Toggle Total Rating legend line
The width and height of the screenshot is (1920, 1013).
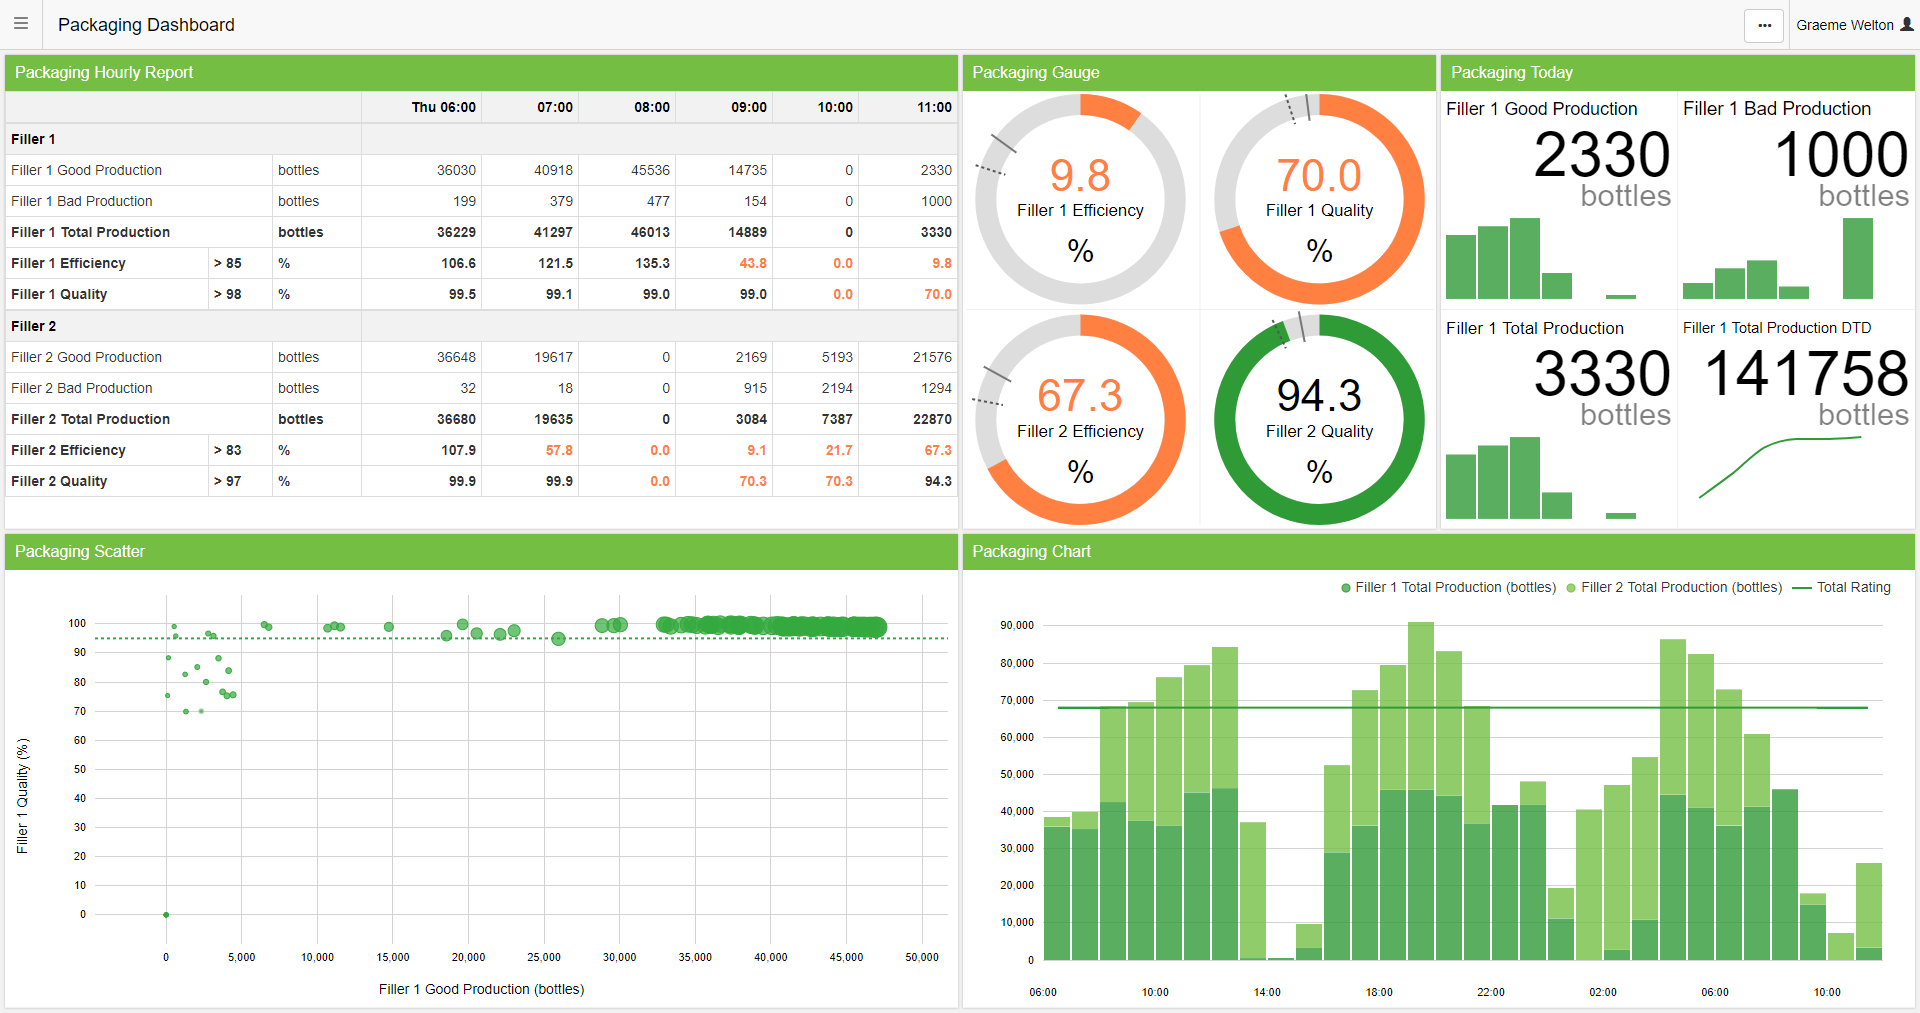[x=1842, y=588]
